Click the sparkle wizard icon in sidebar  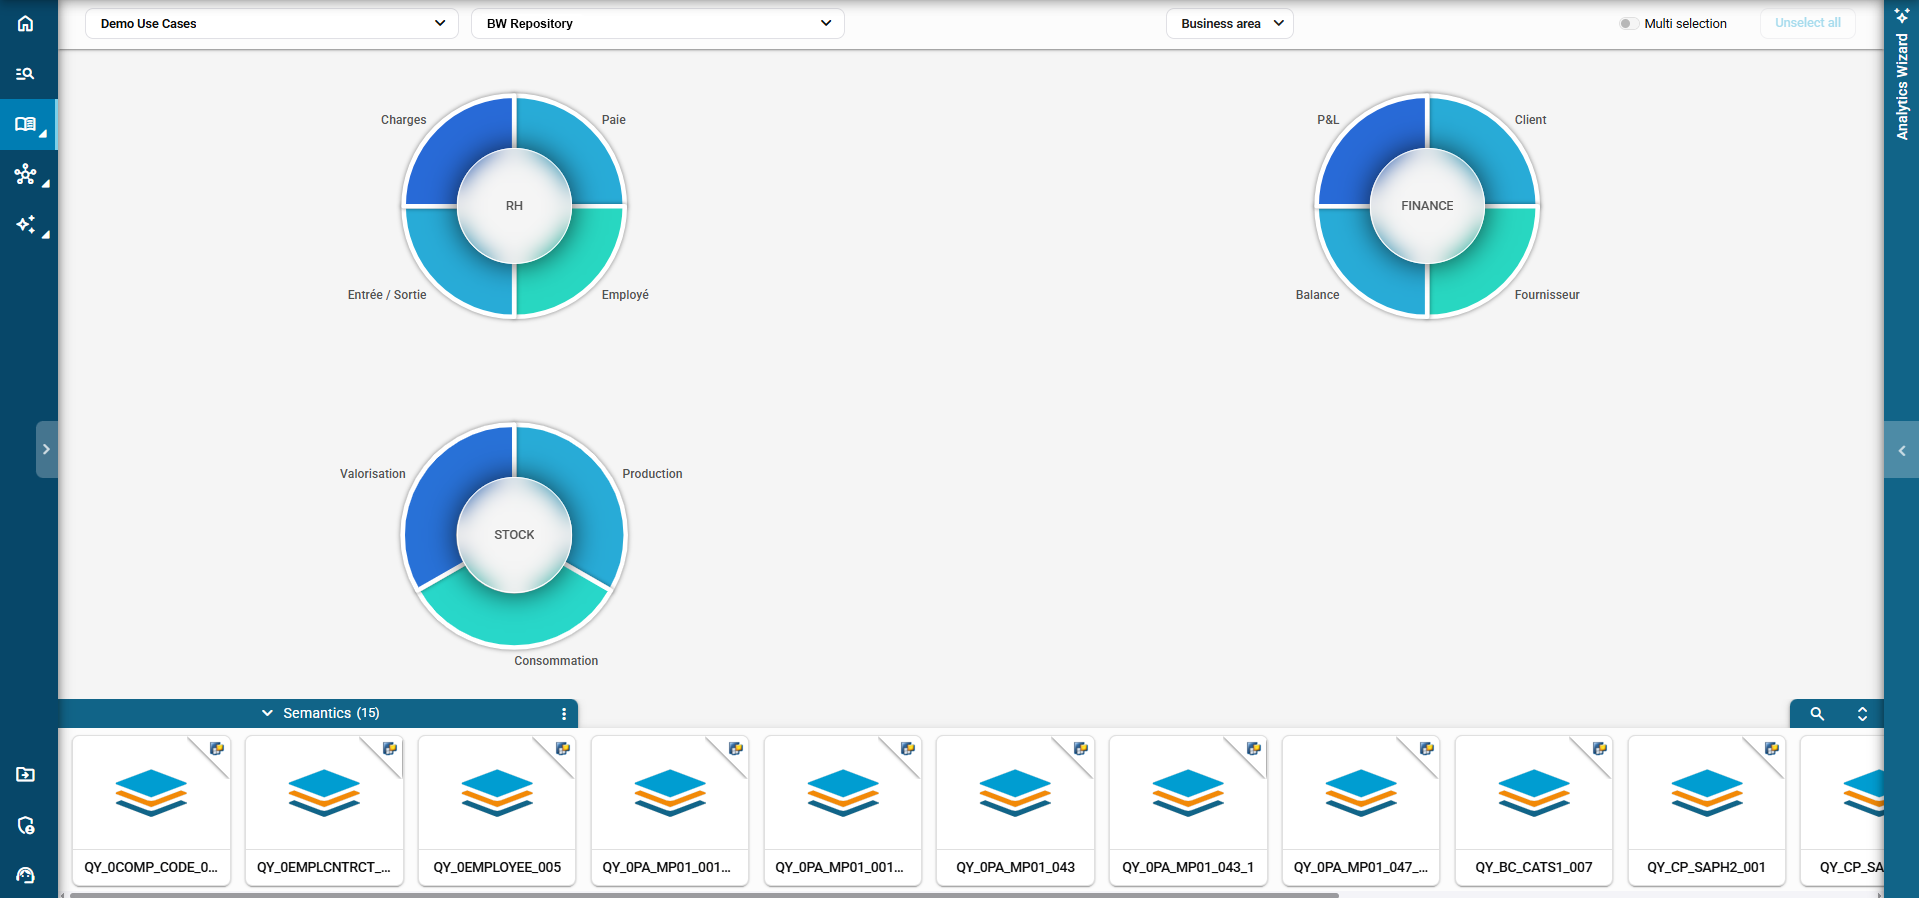pos(26,225)
